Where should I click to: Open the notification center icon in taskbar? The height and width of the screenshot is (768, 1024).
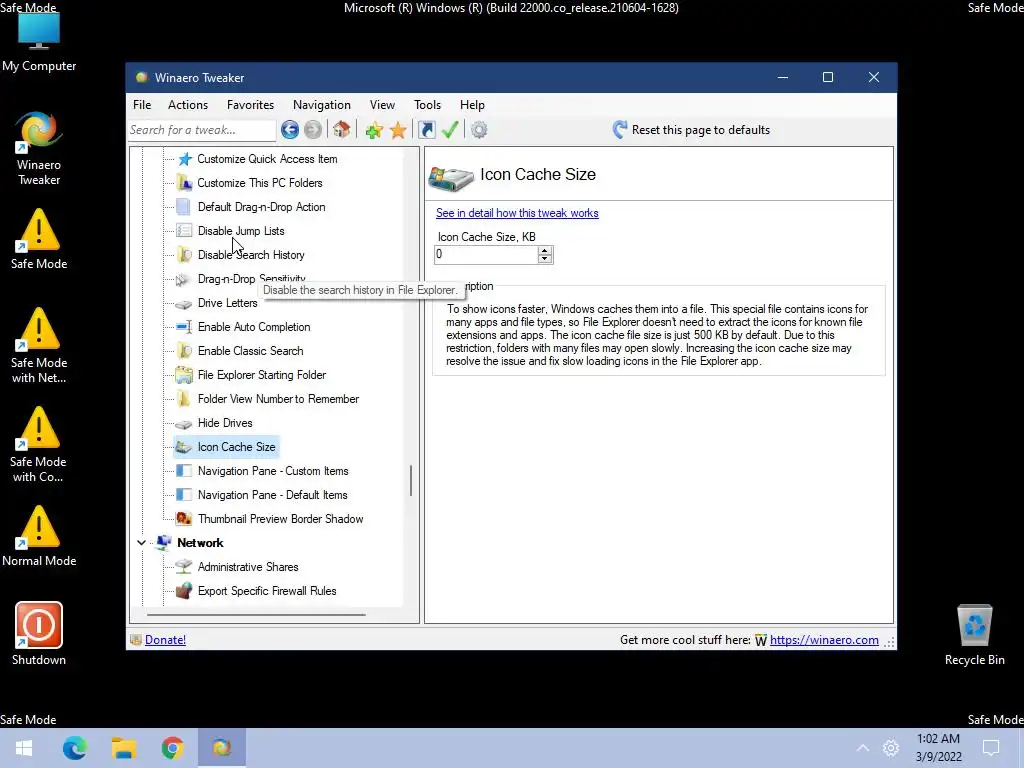(991, 748)
